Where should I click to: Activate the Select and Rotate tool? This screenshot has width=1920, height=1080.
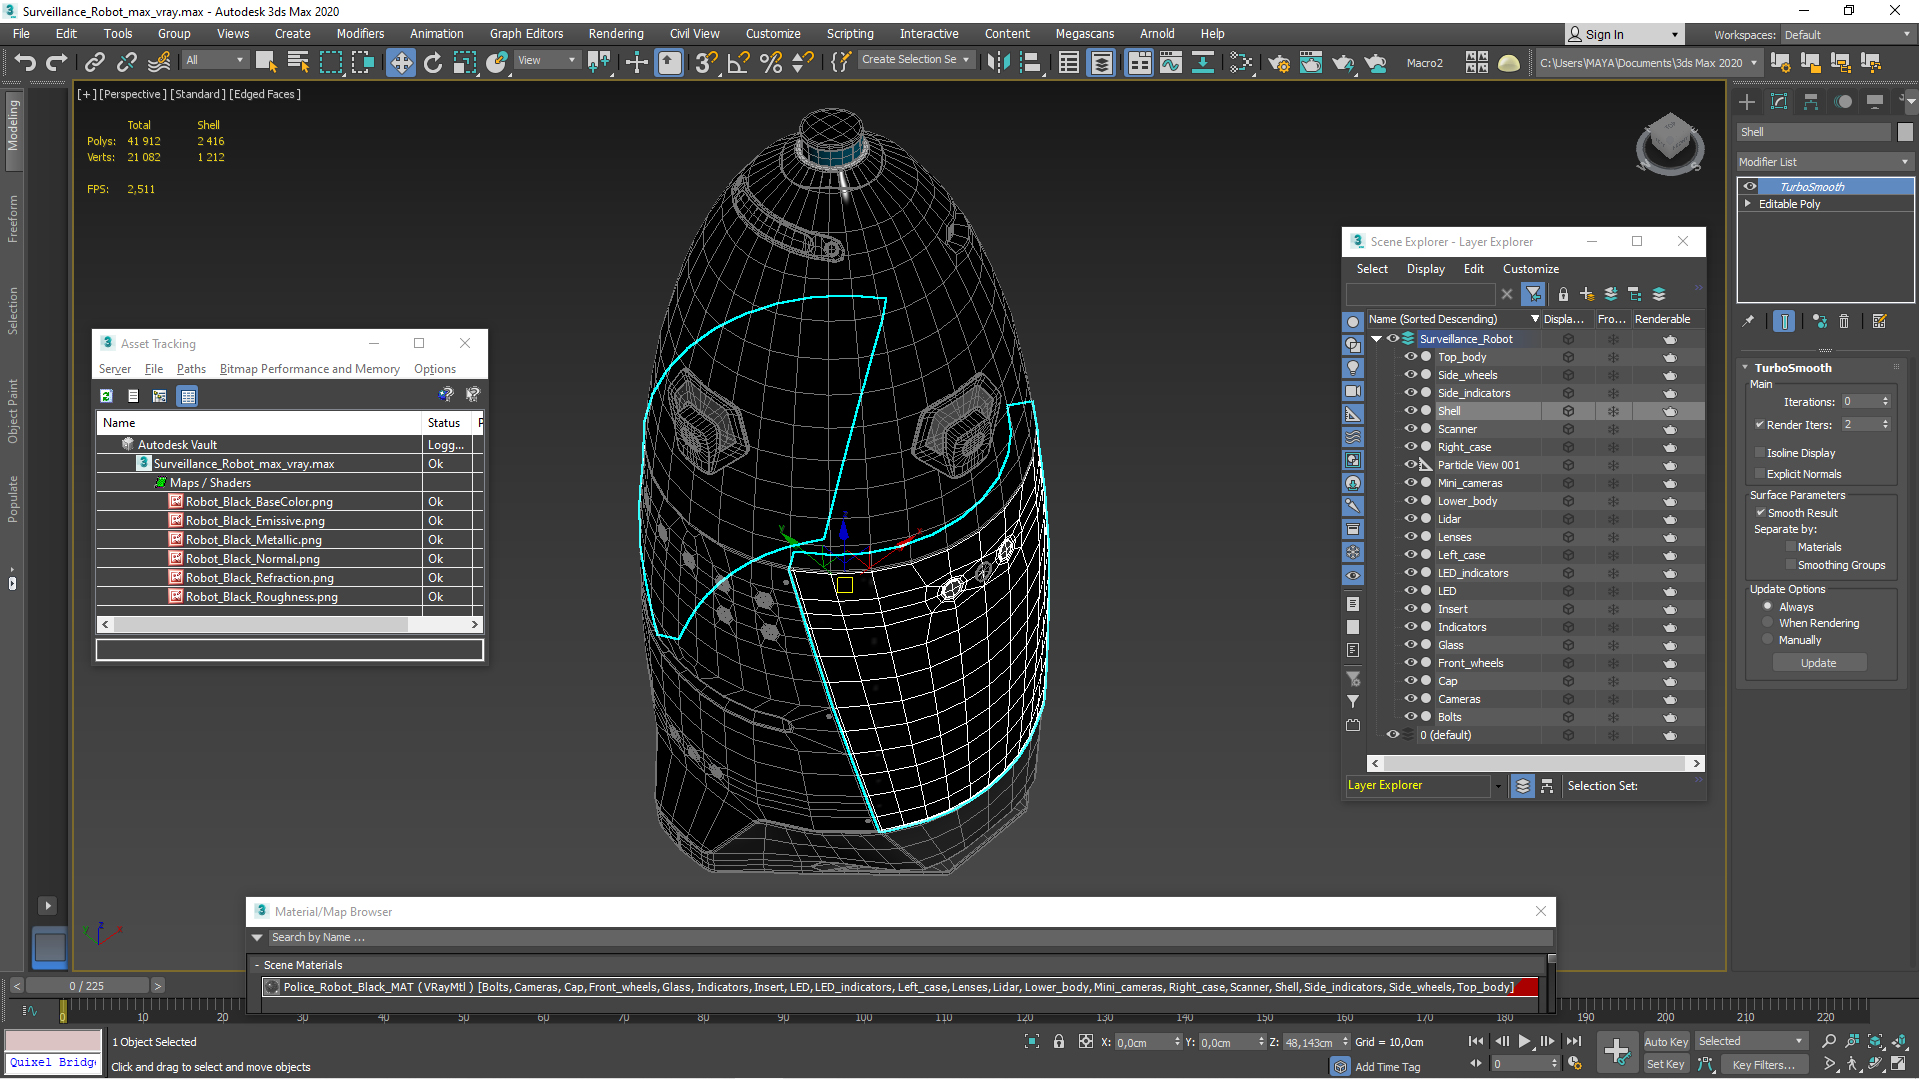tap(432, 62)
